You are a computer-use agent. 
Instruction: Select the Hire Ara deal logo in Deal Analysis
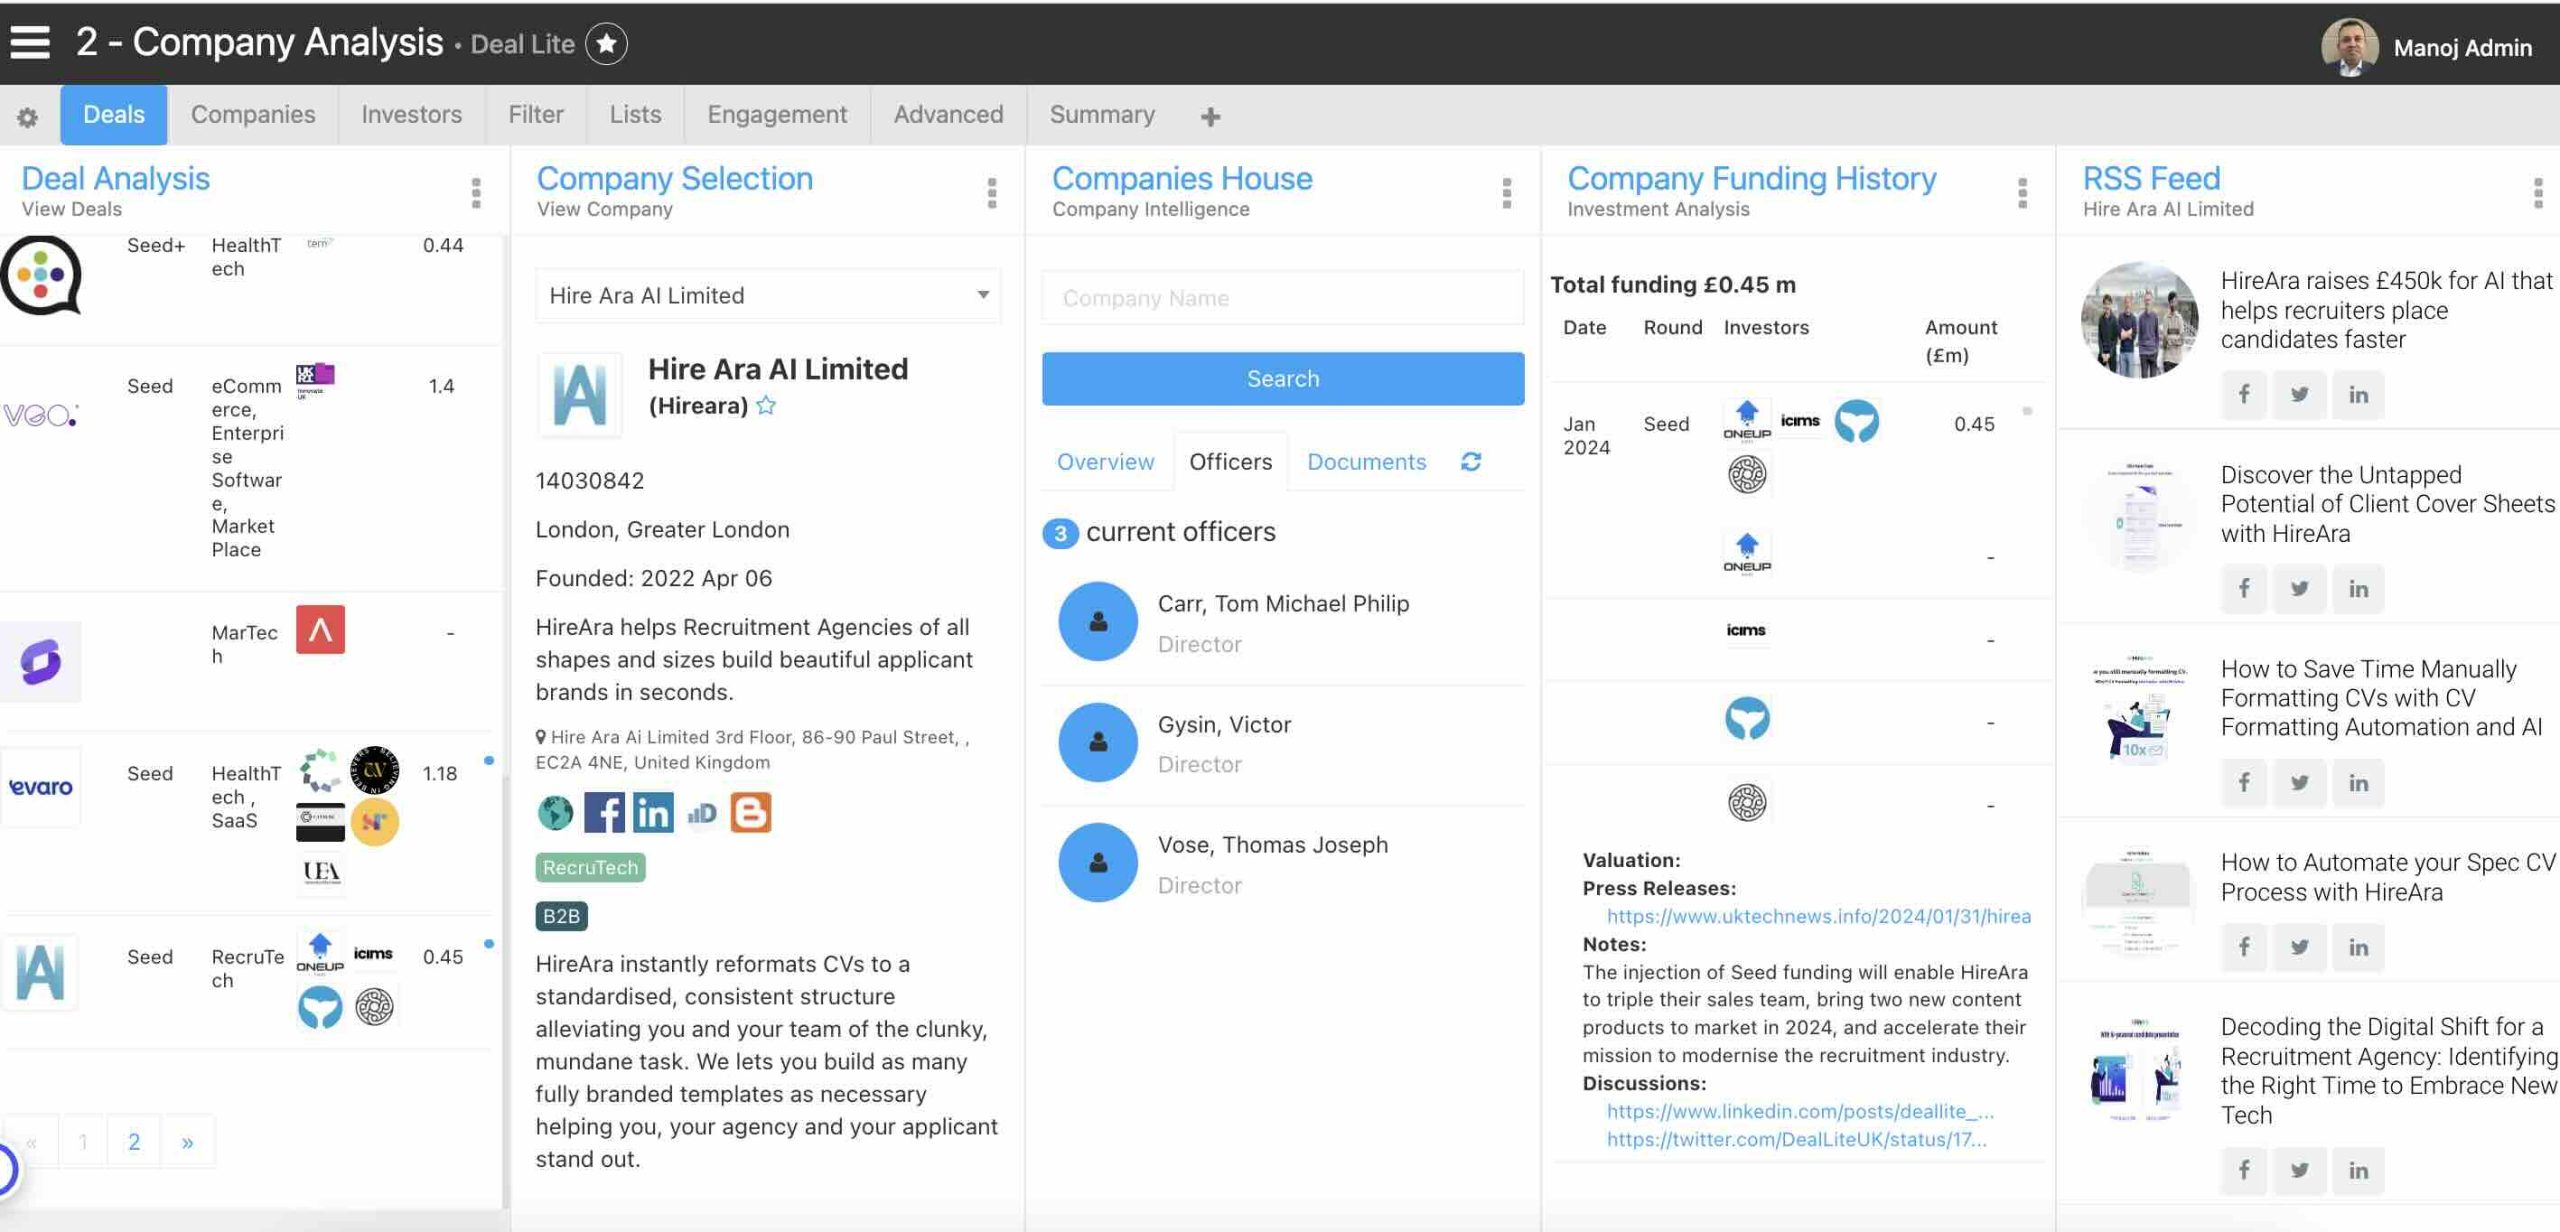41,972
